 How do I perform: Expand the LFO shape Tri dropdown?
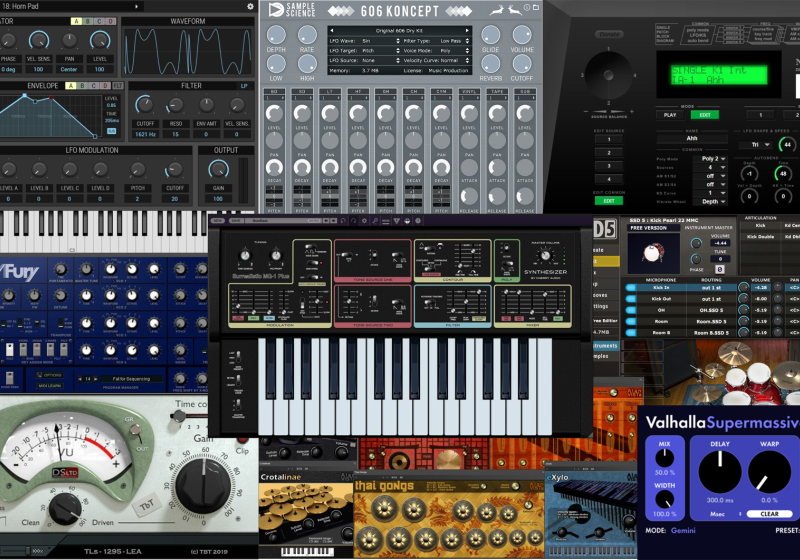[x=758, y=144]
